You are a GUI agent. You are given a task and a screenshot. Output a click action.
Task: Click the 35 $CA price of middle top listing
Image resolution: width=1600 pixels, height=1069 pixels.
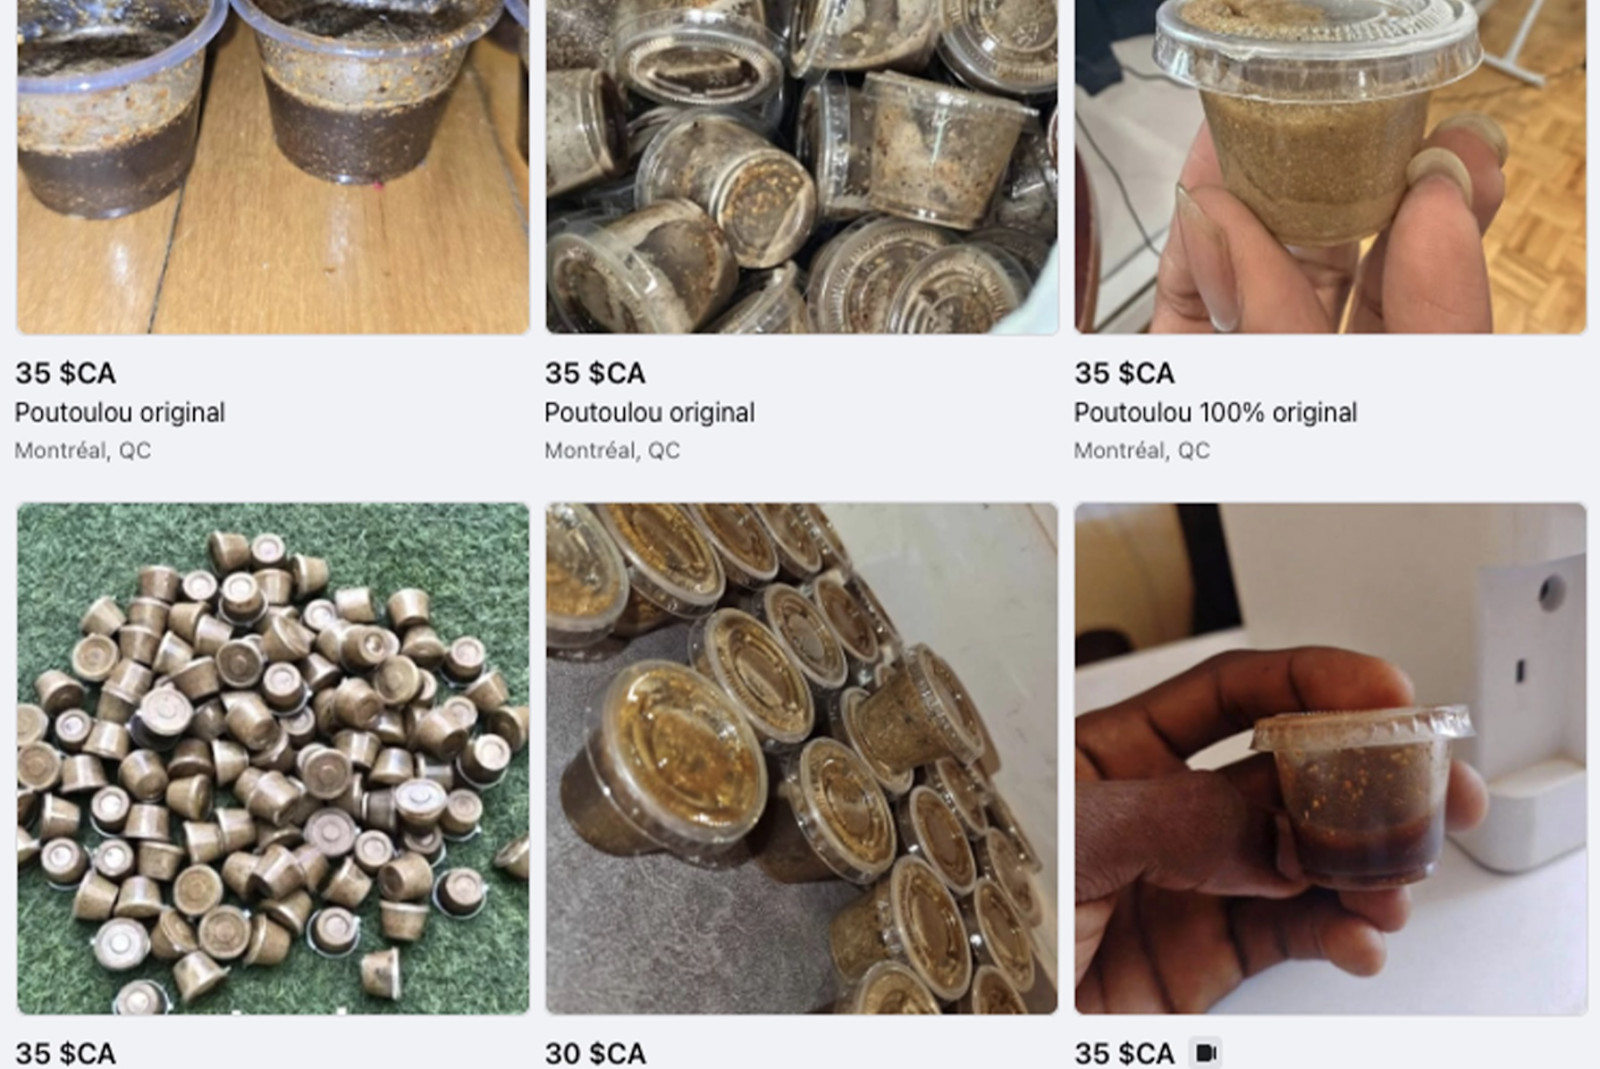point(596,373)
